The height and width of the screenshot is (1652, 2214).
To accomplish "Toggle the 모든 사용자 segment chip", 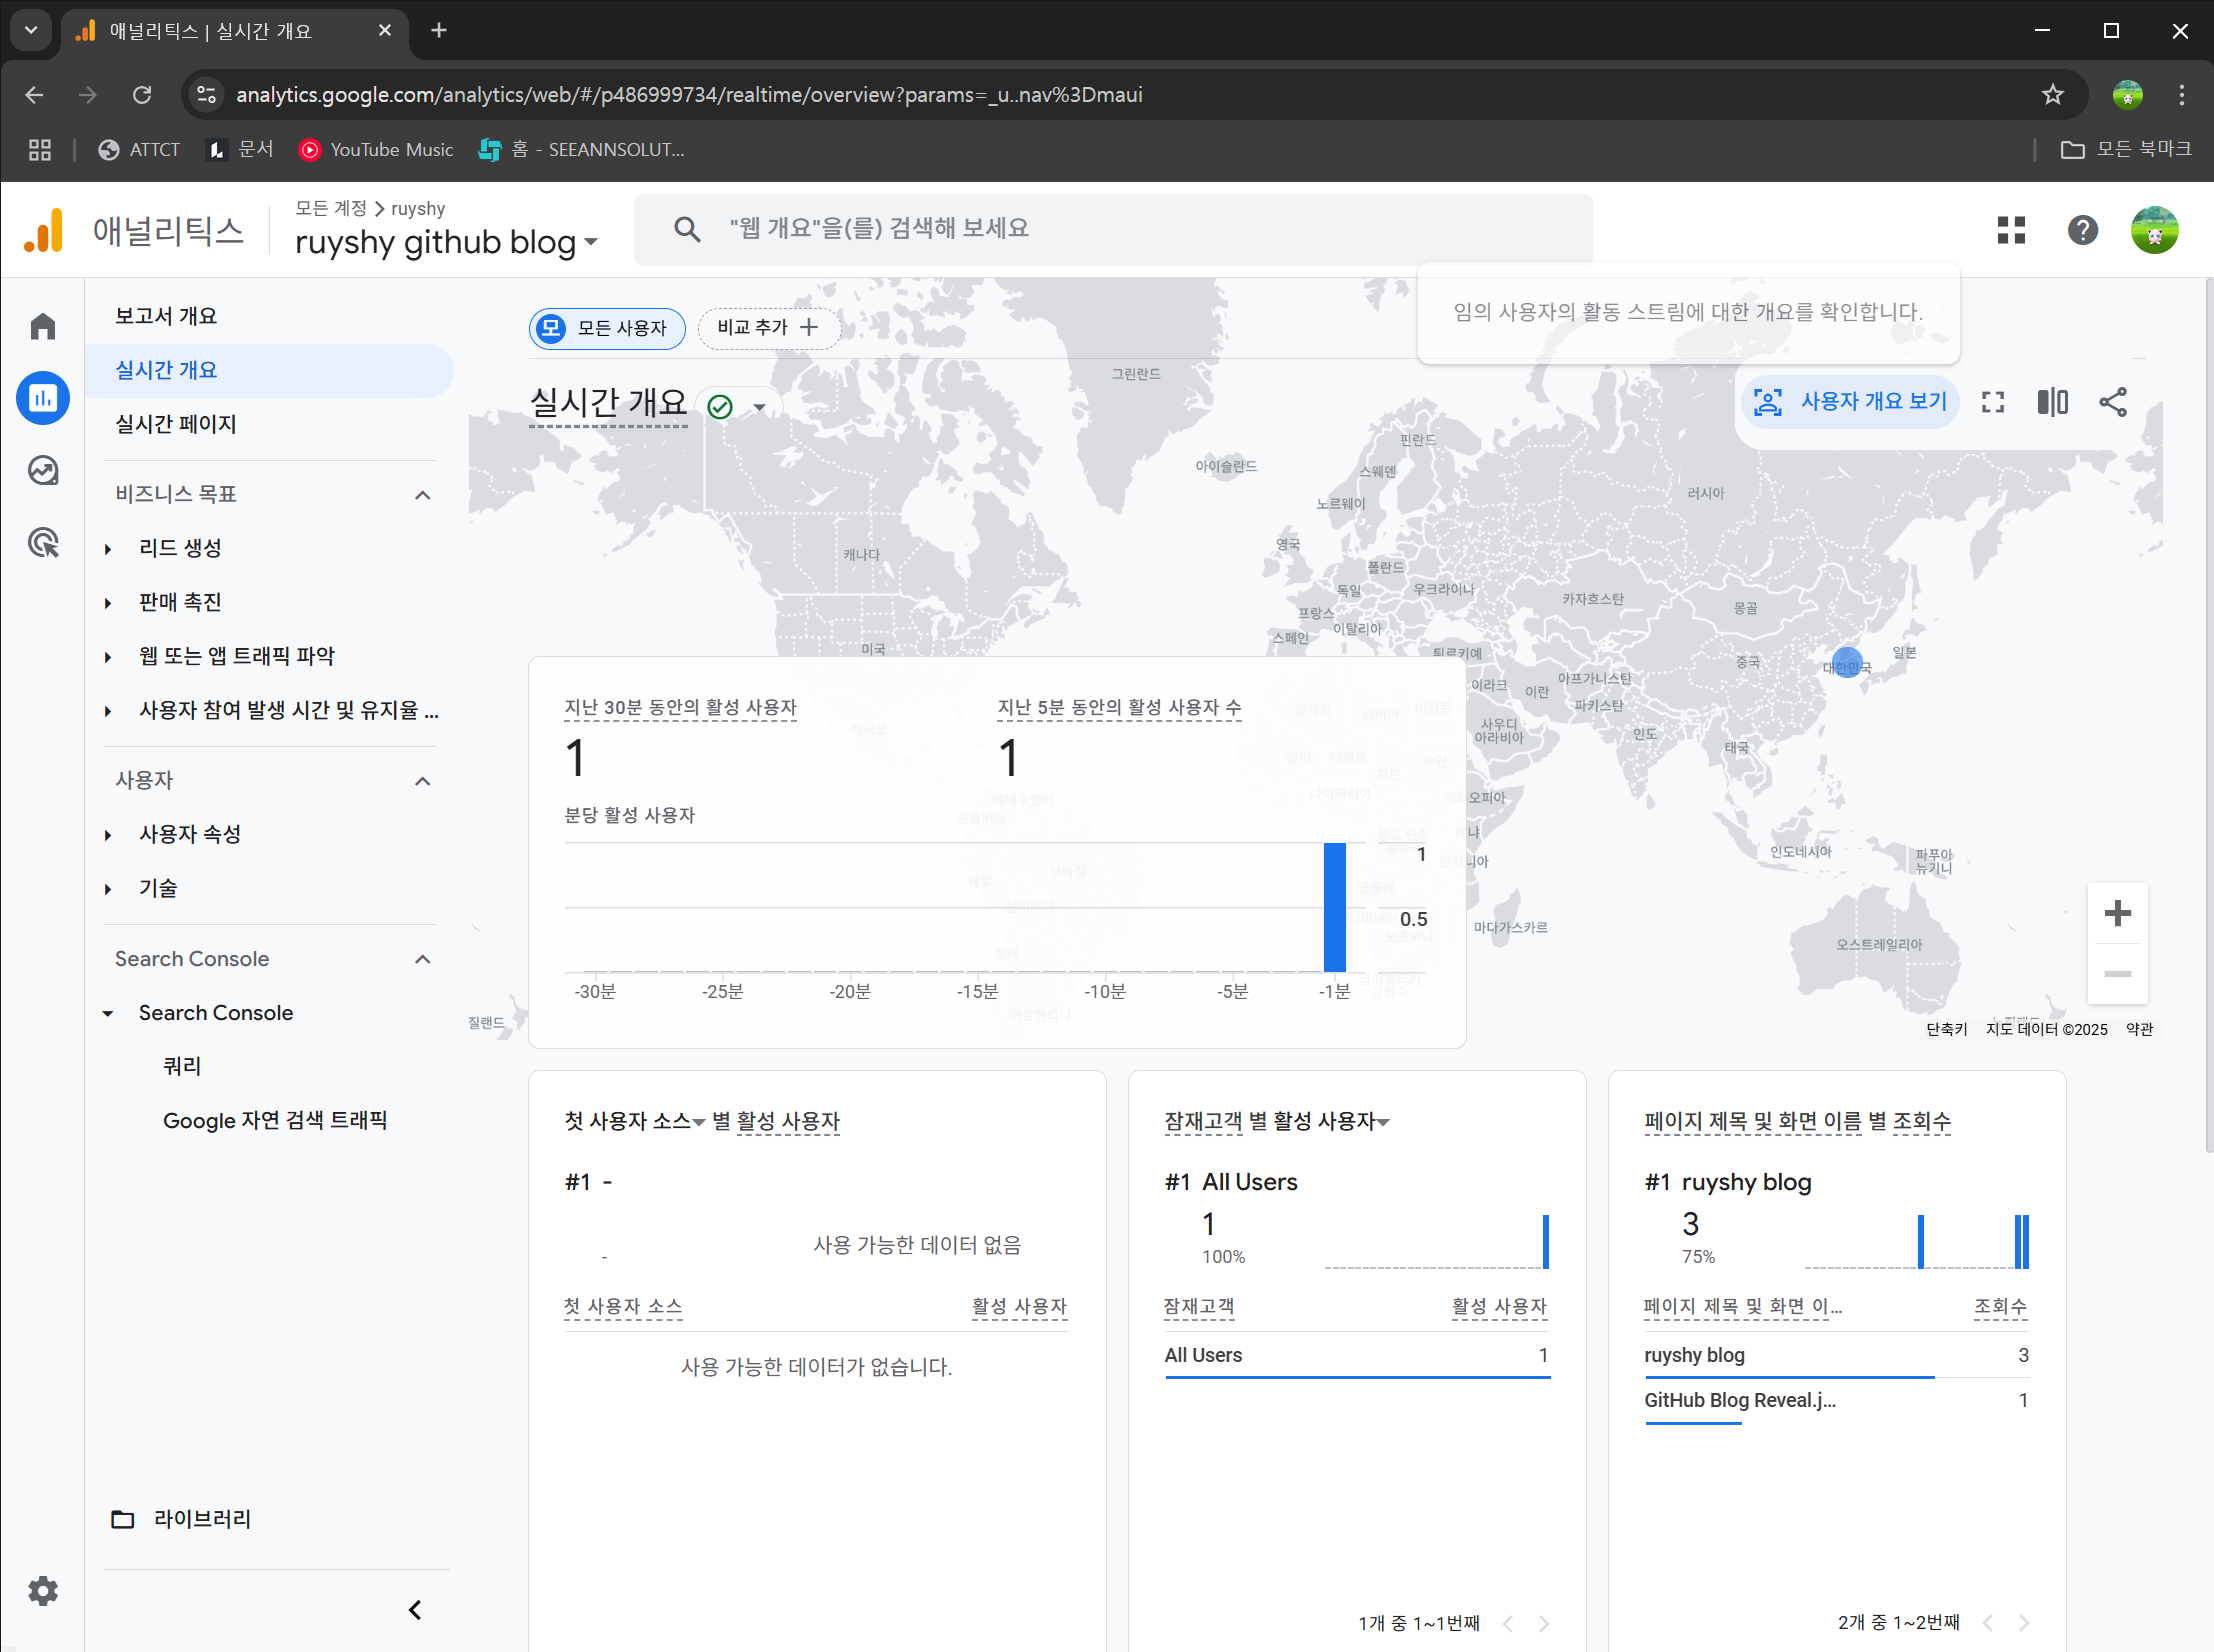I will click(606, 328).
